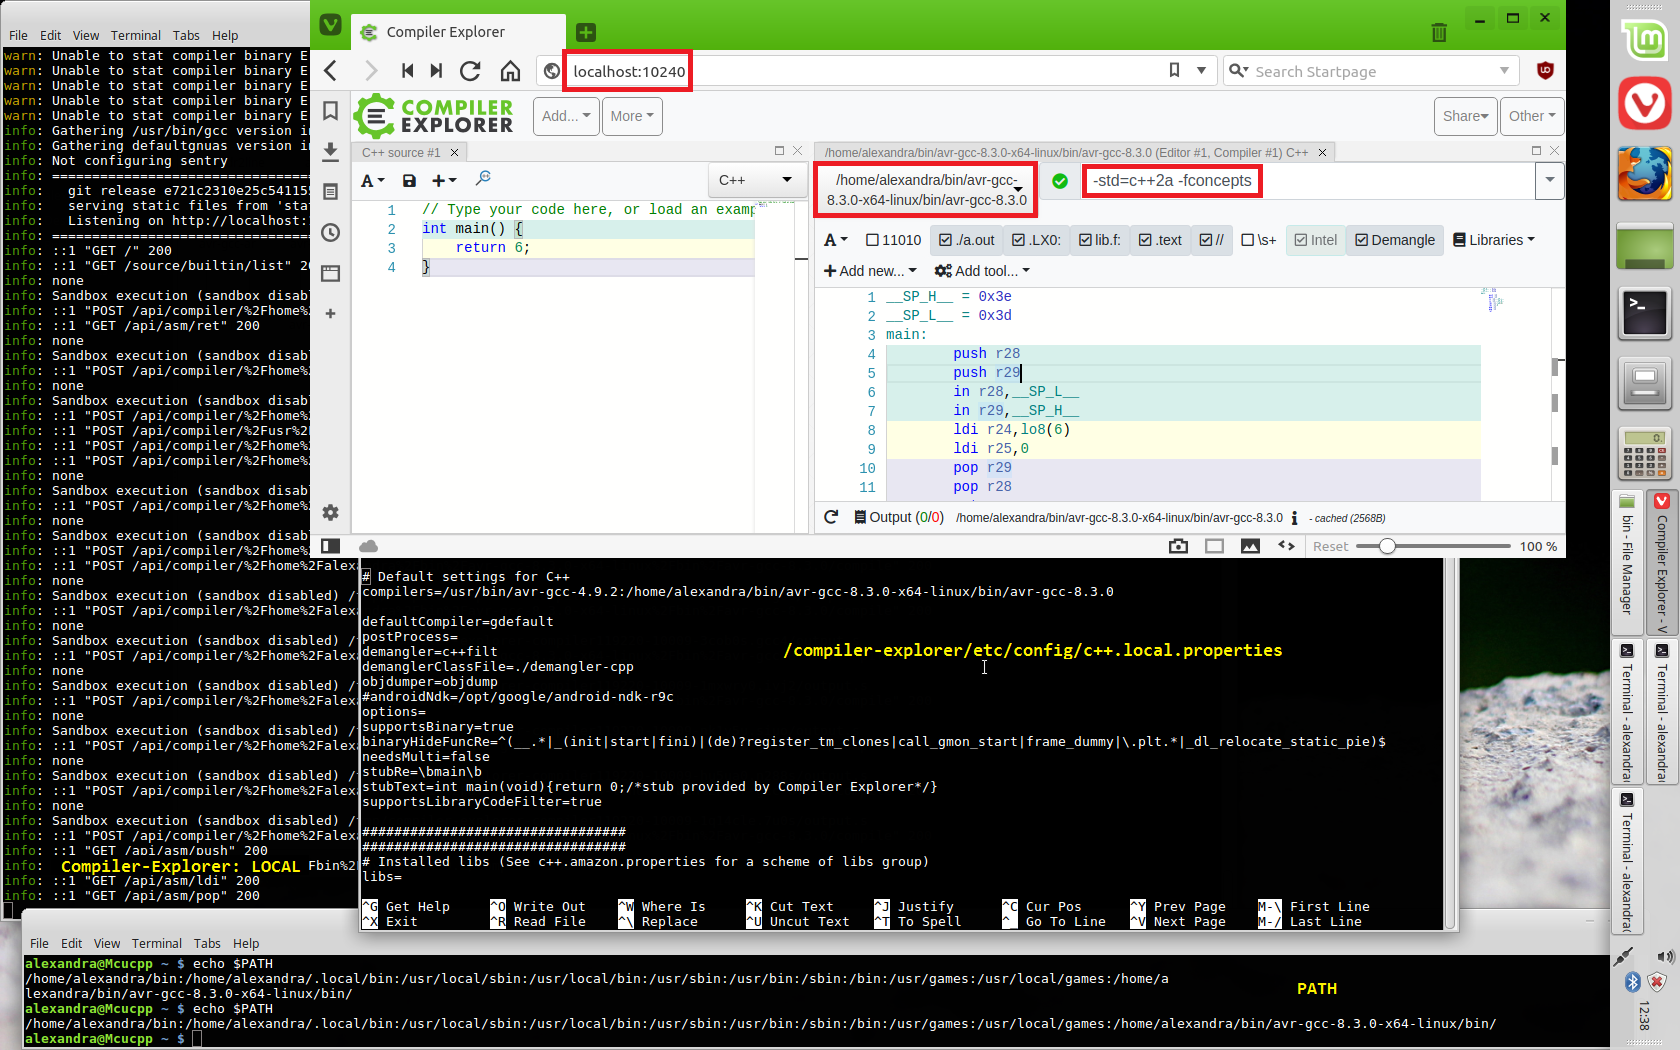Toggle the Demangle option
The height and width of the screenshot is (1050, 1680).
[x=1394, y=240]
